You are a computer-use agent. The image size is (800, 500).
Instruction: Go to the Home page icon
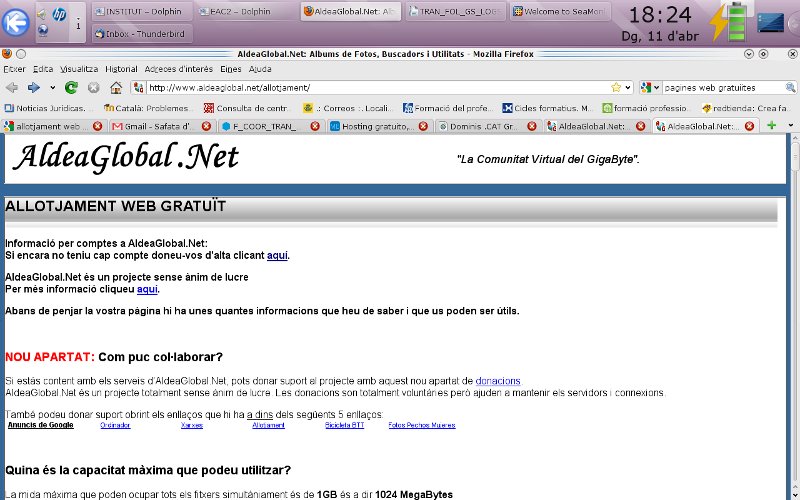tap(116, 88)
